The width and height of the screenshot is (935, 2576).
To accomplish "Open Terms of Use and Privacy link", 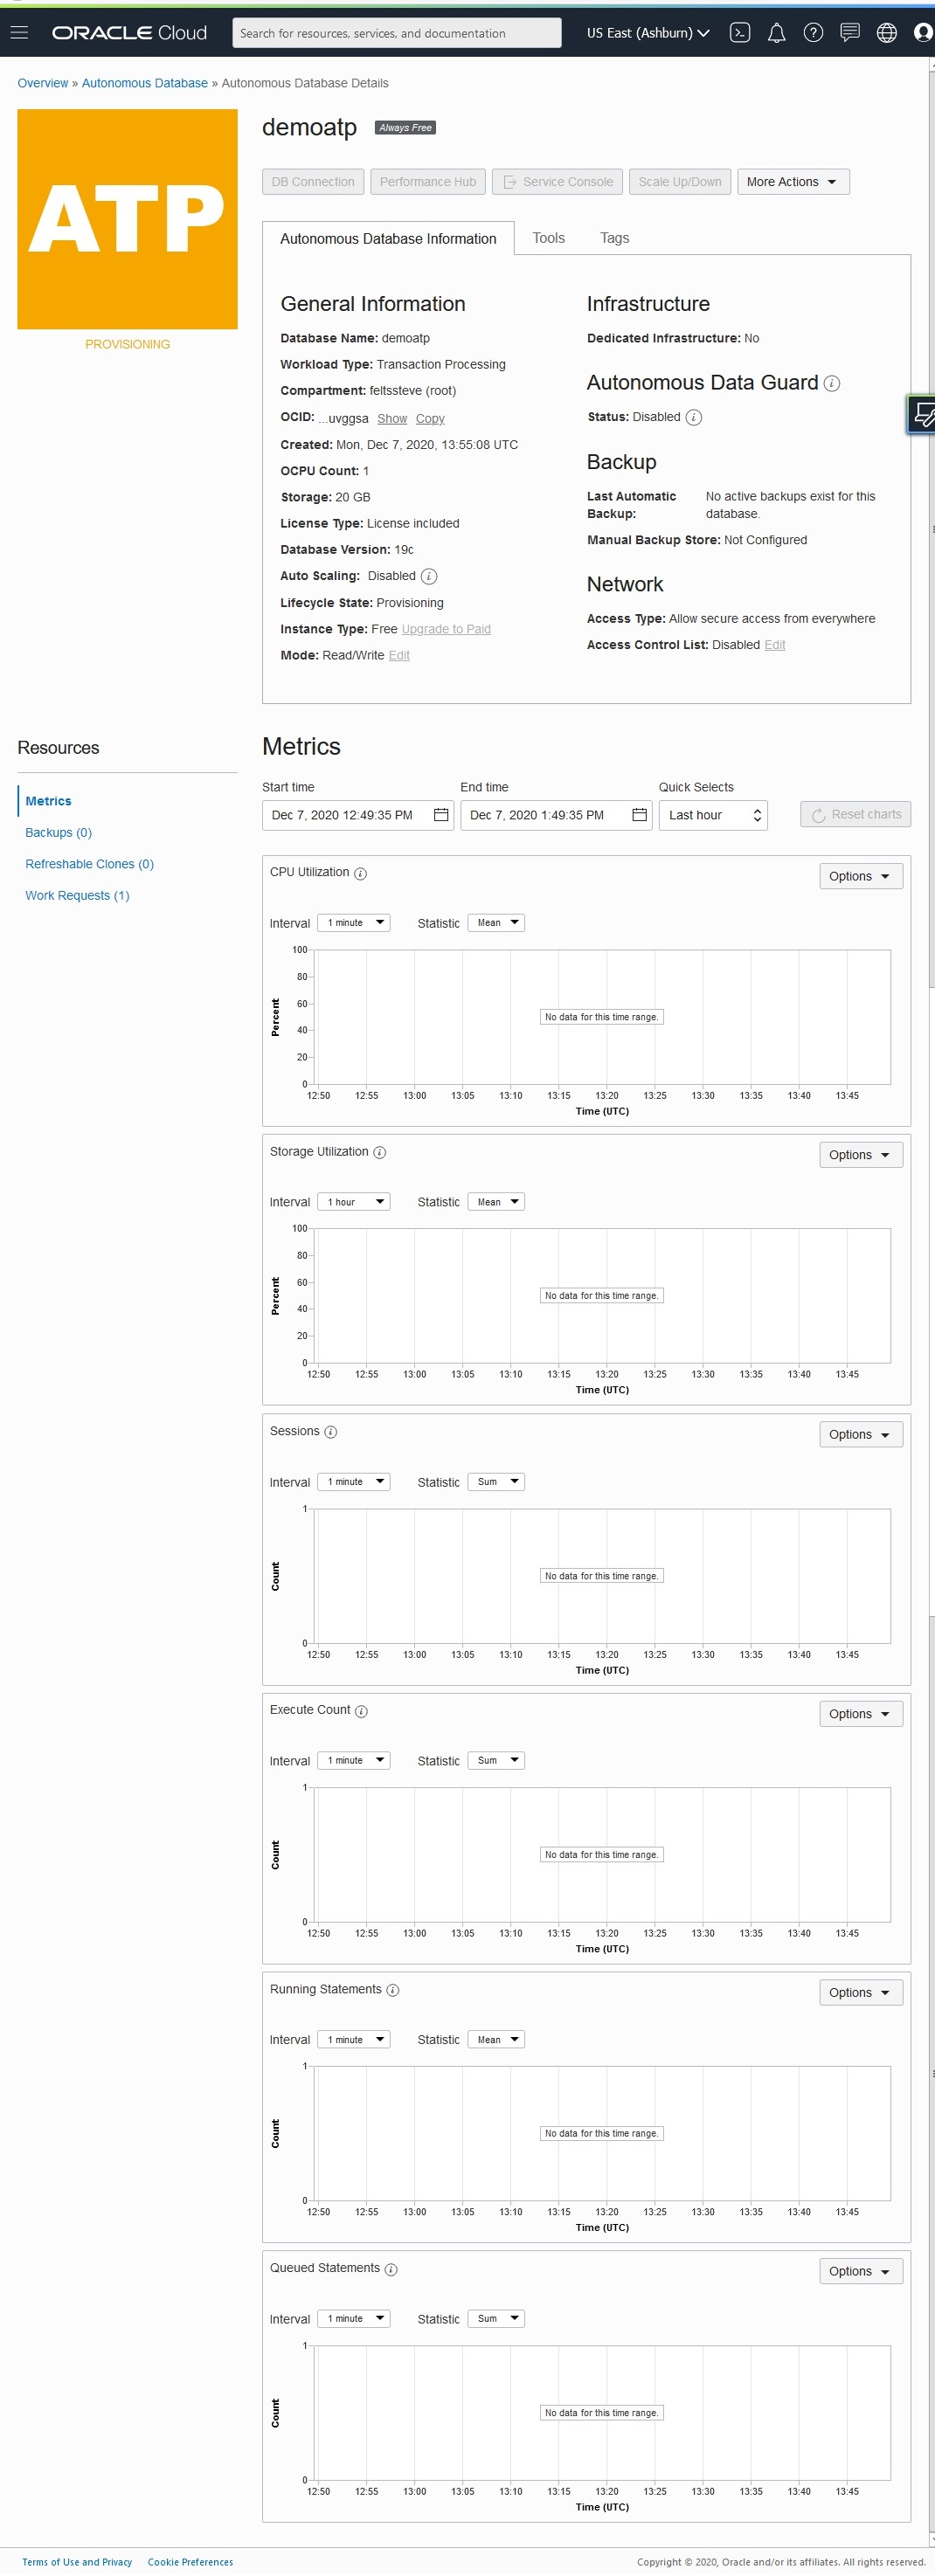I will tap(77, 2562).
